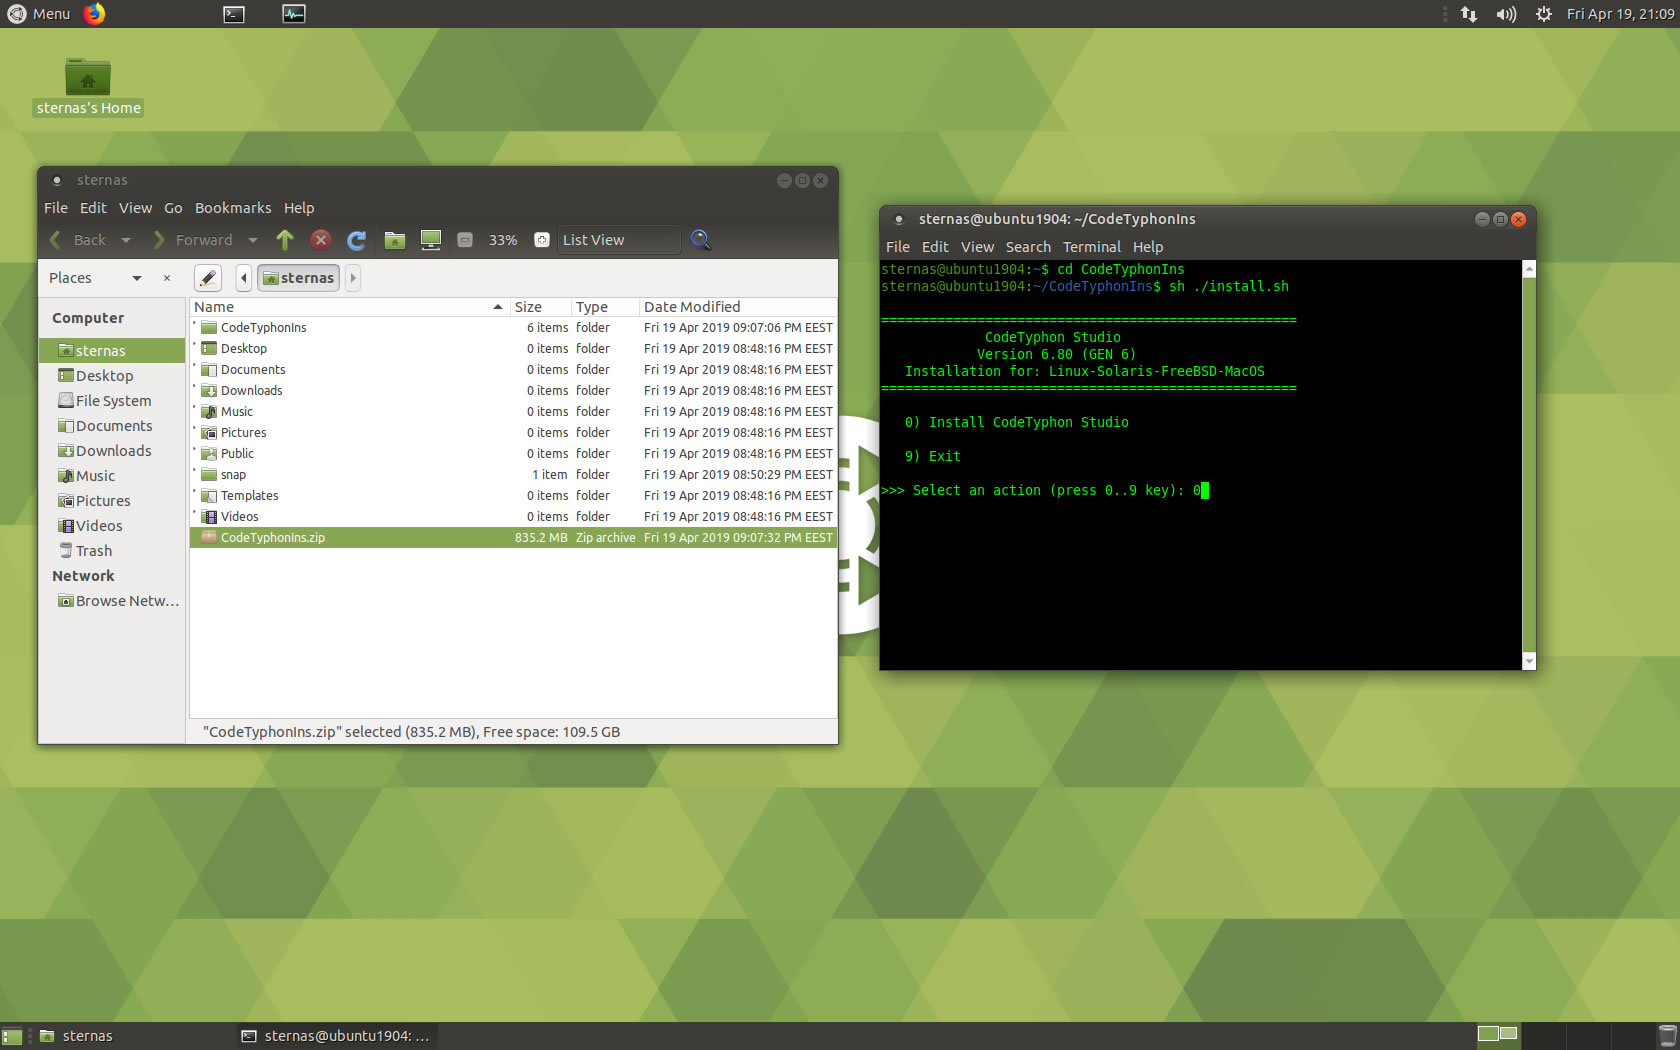Open the Back history dropdown arrow

point(126,240)
